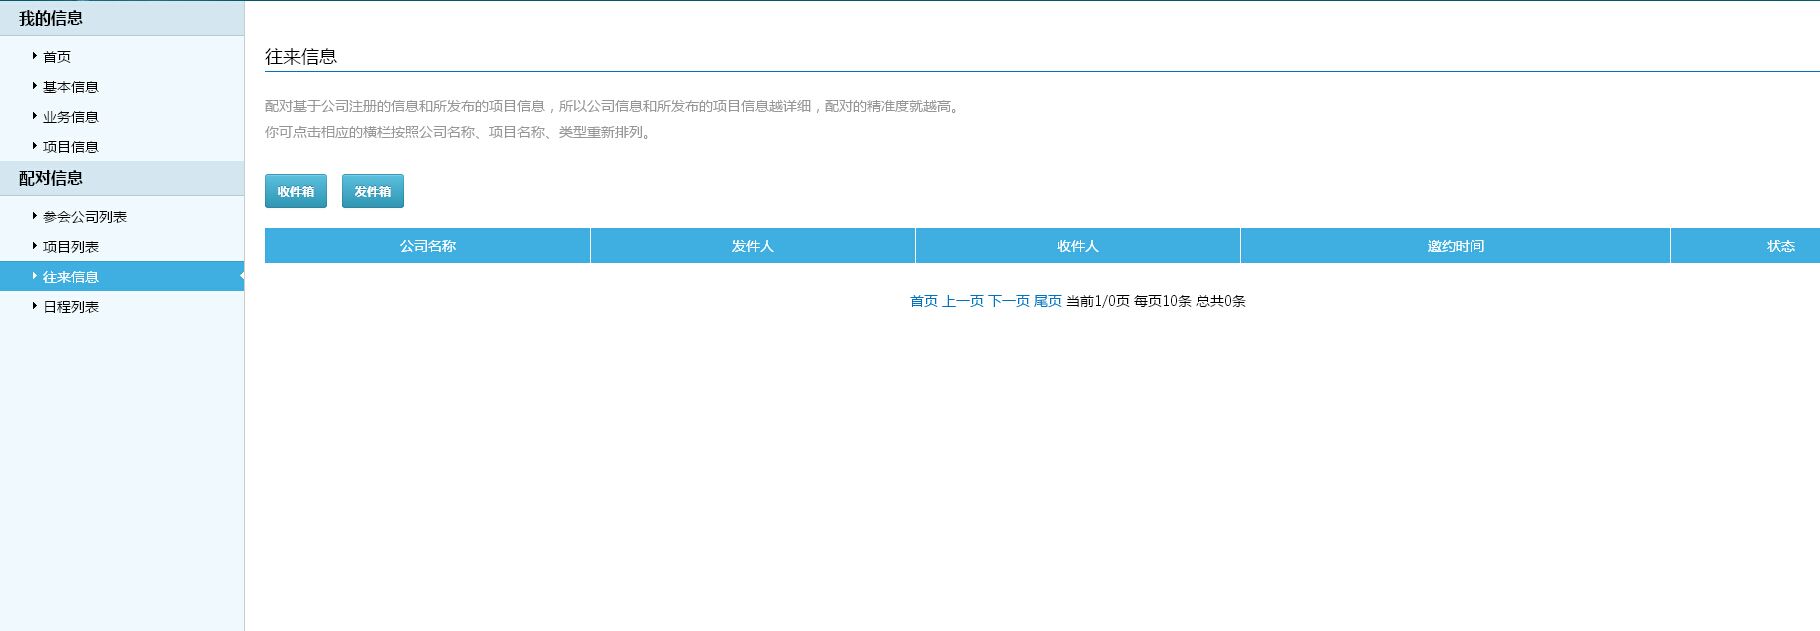Screen dimensions: 1820x631
Task: Go to the 业务信息 sidebar item
Action: tap(70, 117)
